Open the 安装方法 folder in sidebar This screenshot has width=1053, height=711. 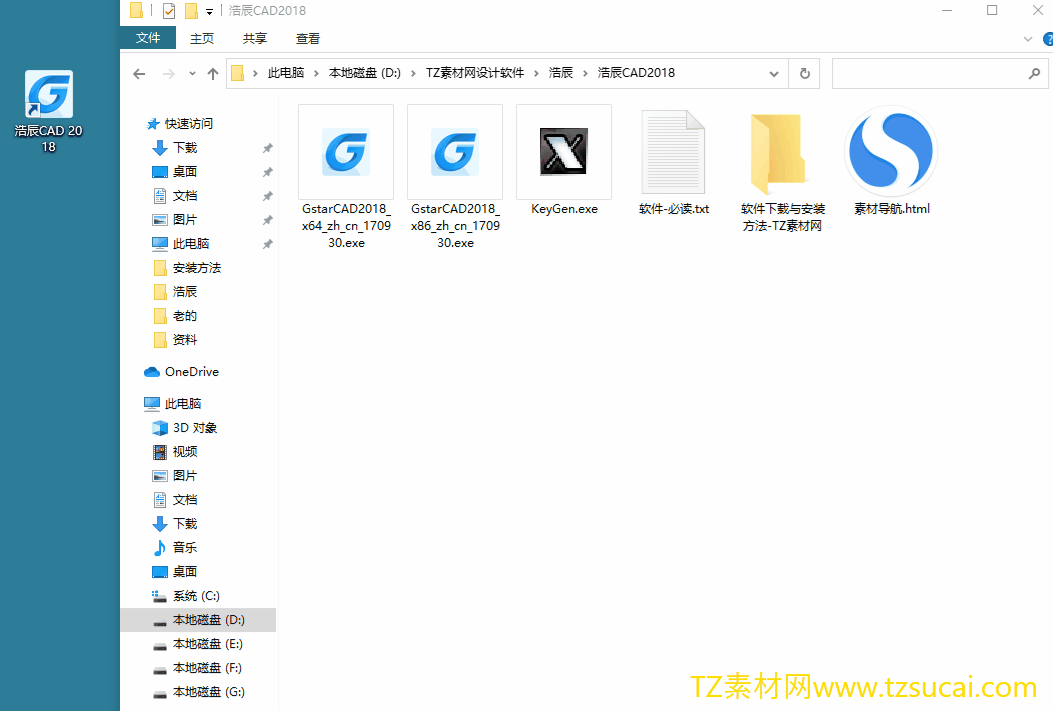pos(187,268)
